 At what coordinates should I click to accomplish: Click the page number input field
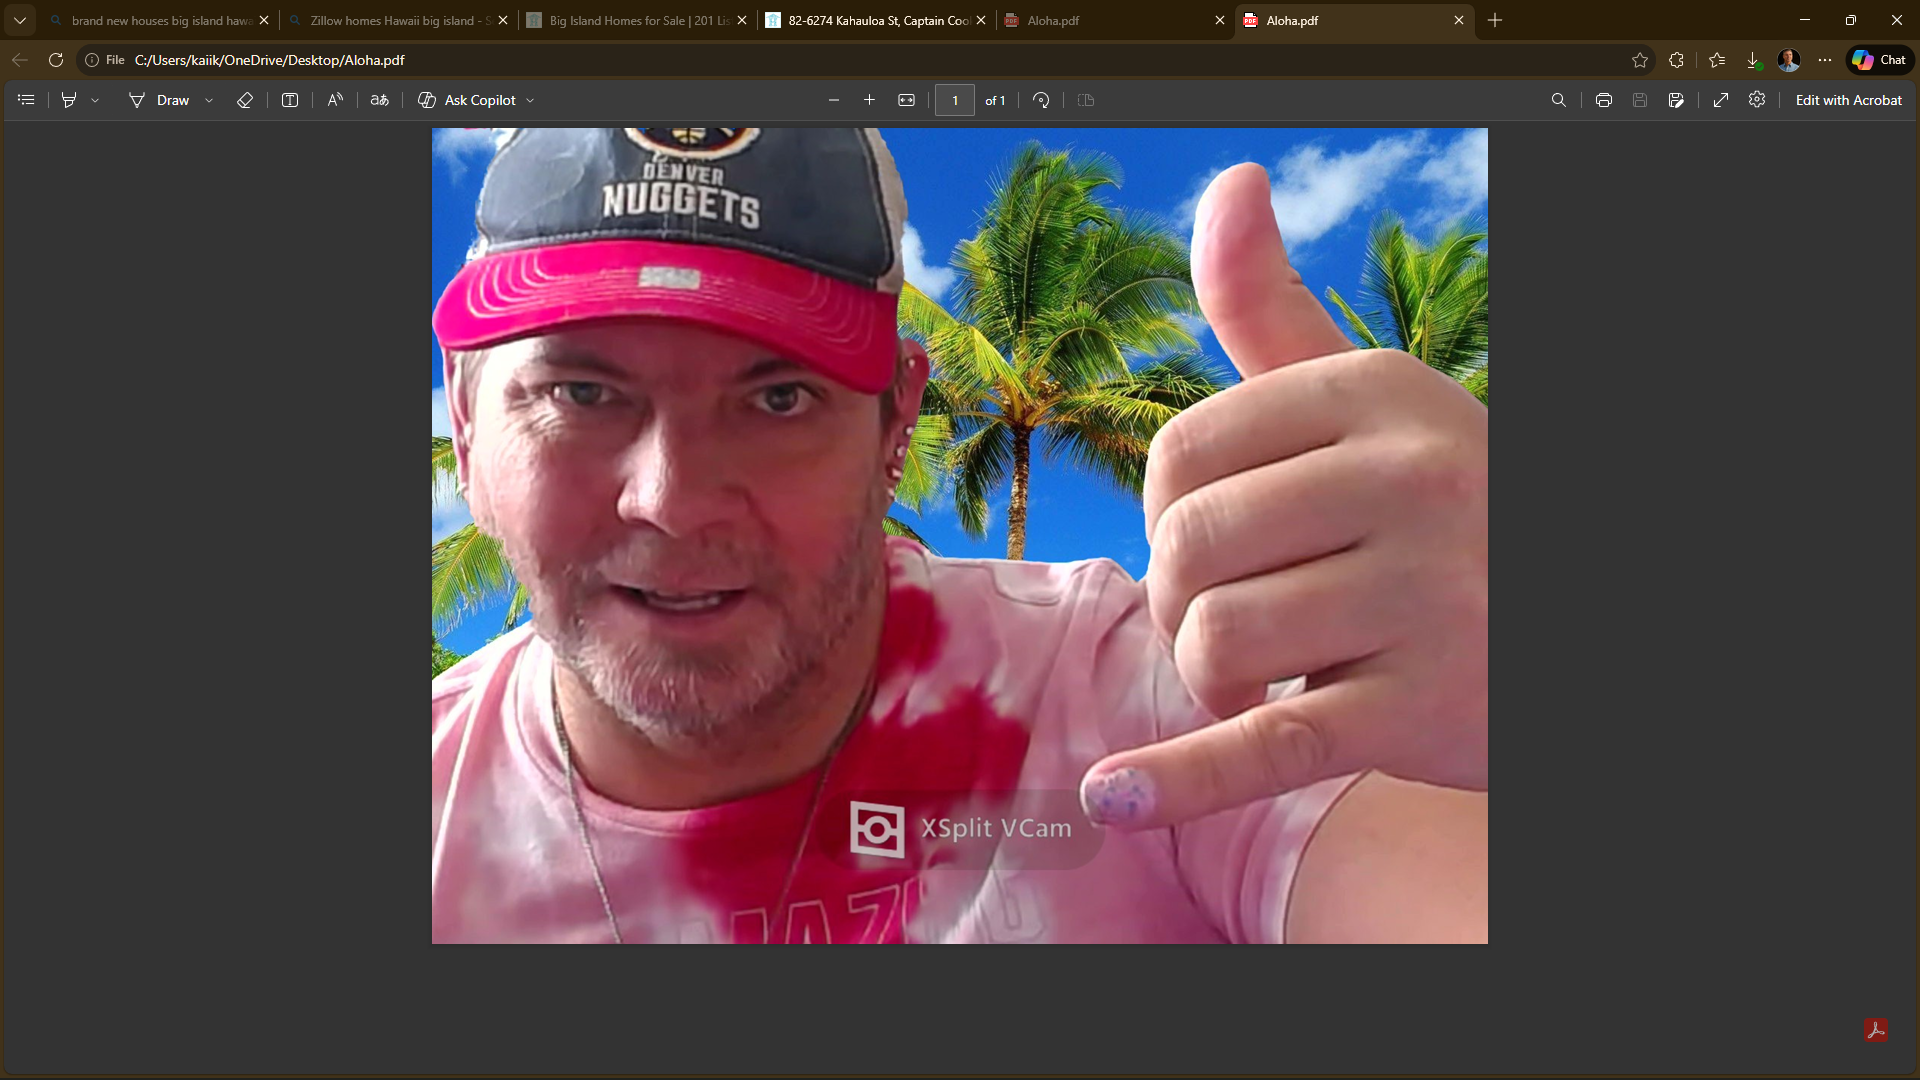955,100
